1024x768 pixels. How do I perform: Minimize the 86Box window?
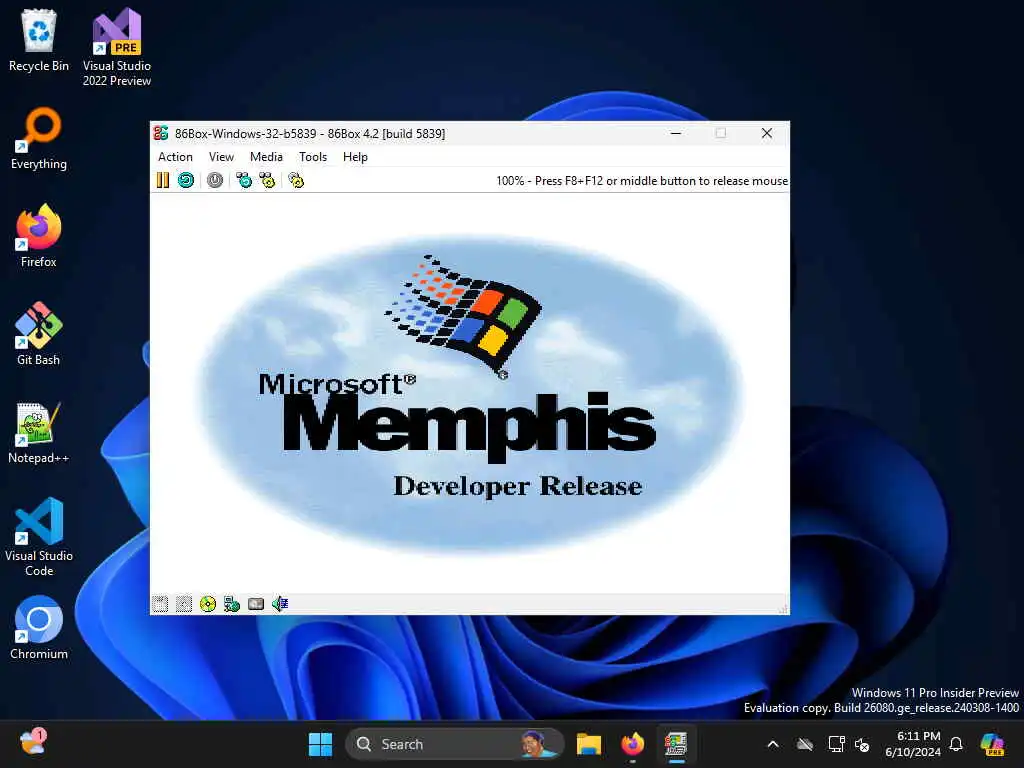tap(676, 133)
